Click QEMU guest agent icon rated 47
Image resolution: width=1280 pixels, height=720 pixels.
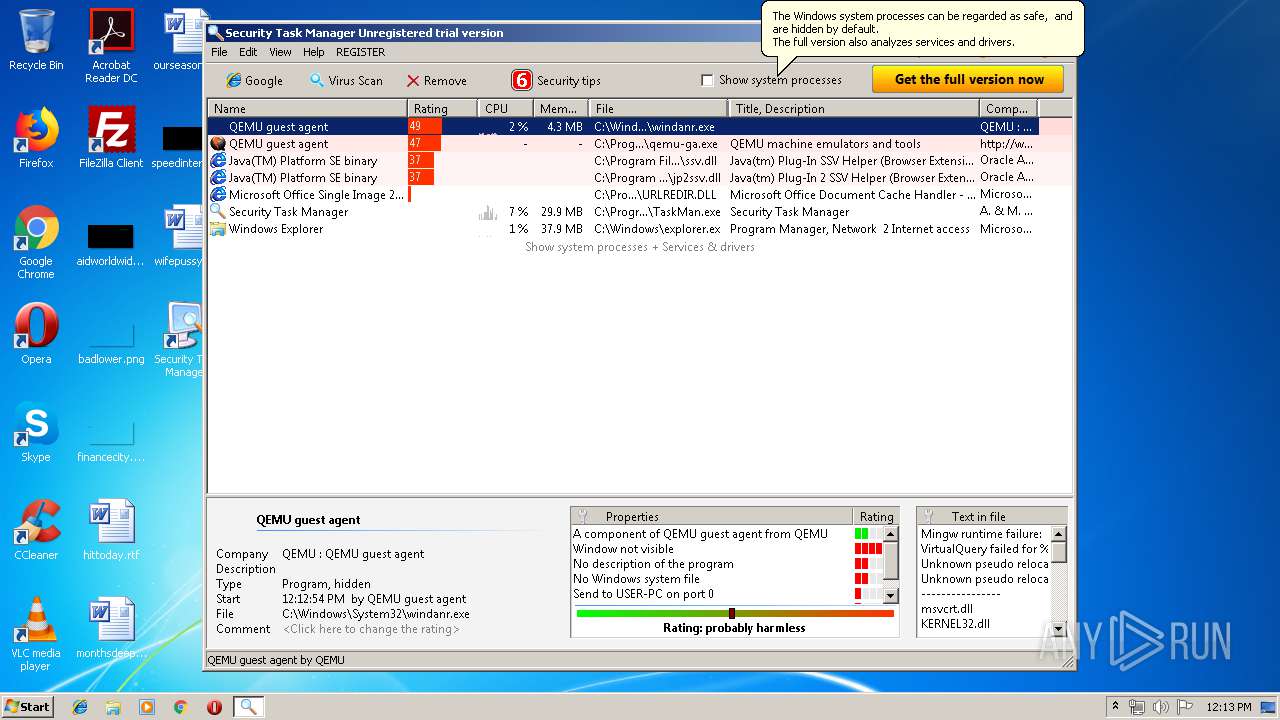pos(217,144)
